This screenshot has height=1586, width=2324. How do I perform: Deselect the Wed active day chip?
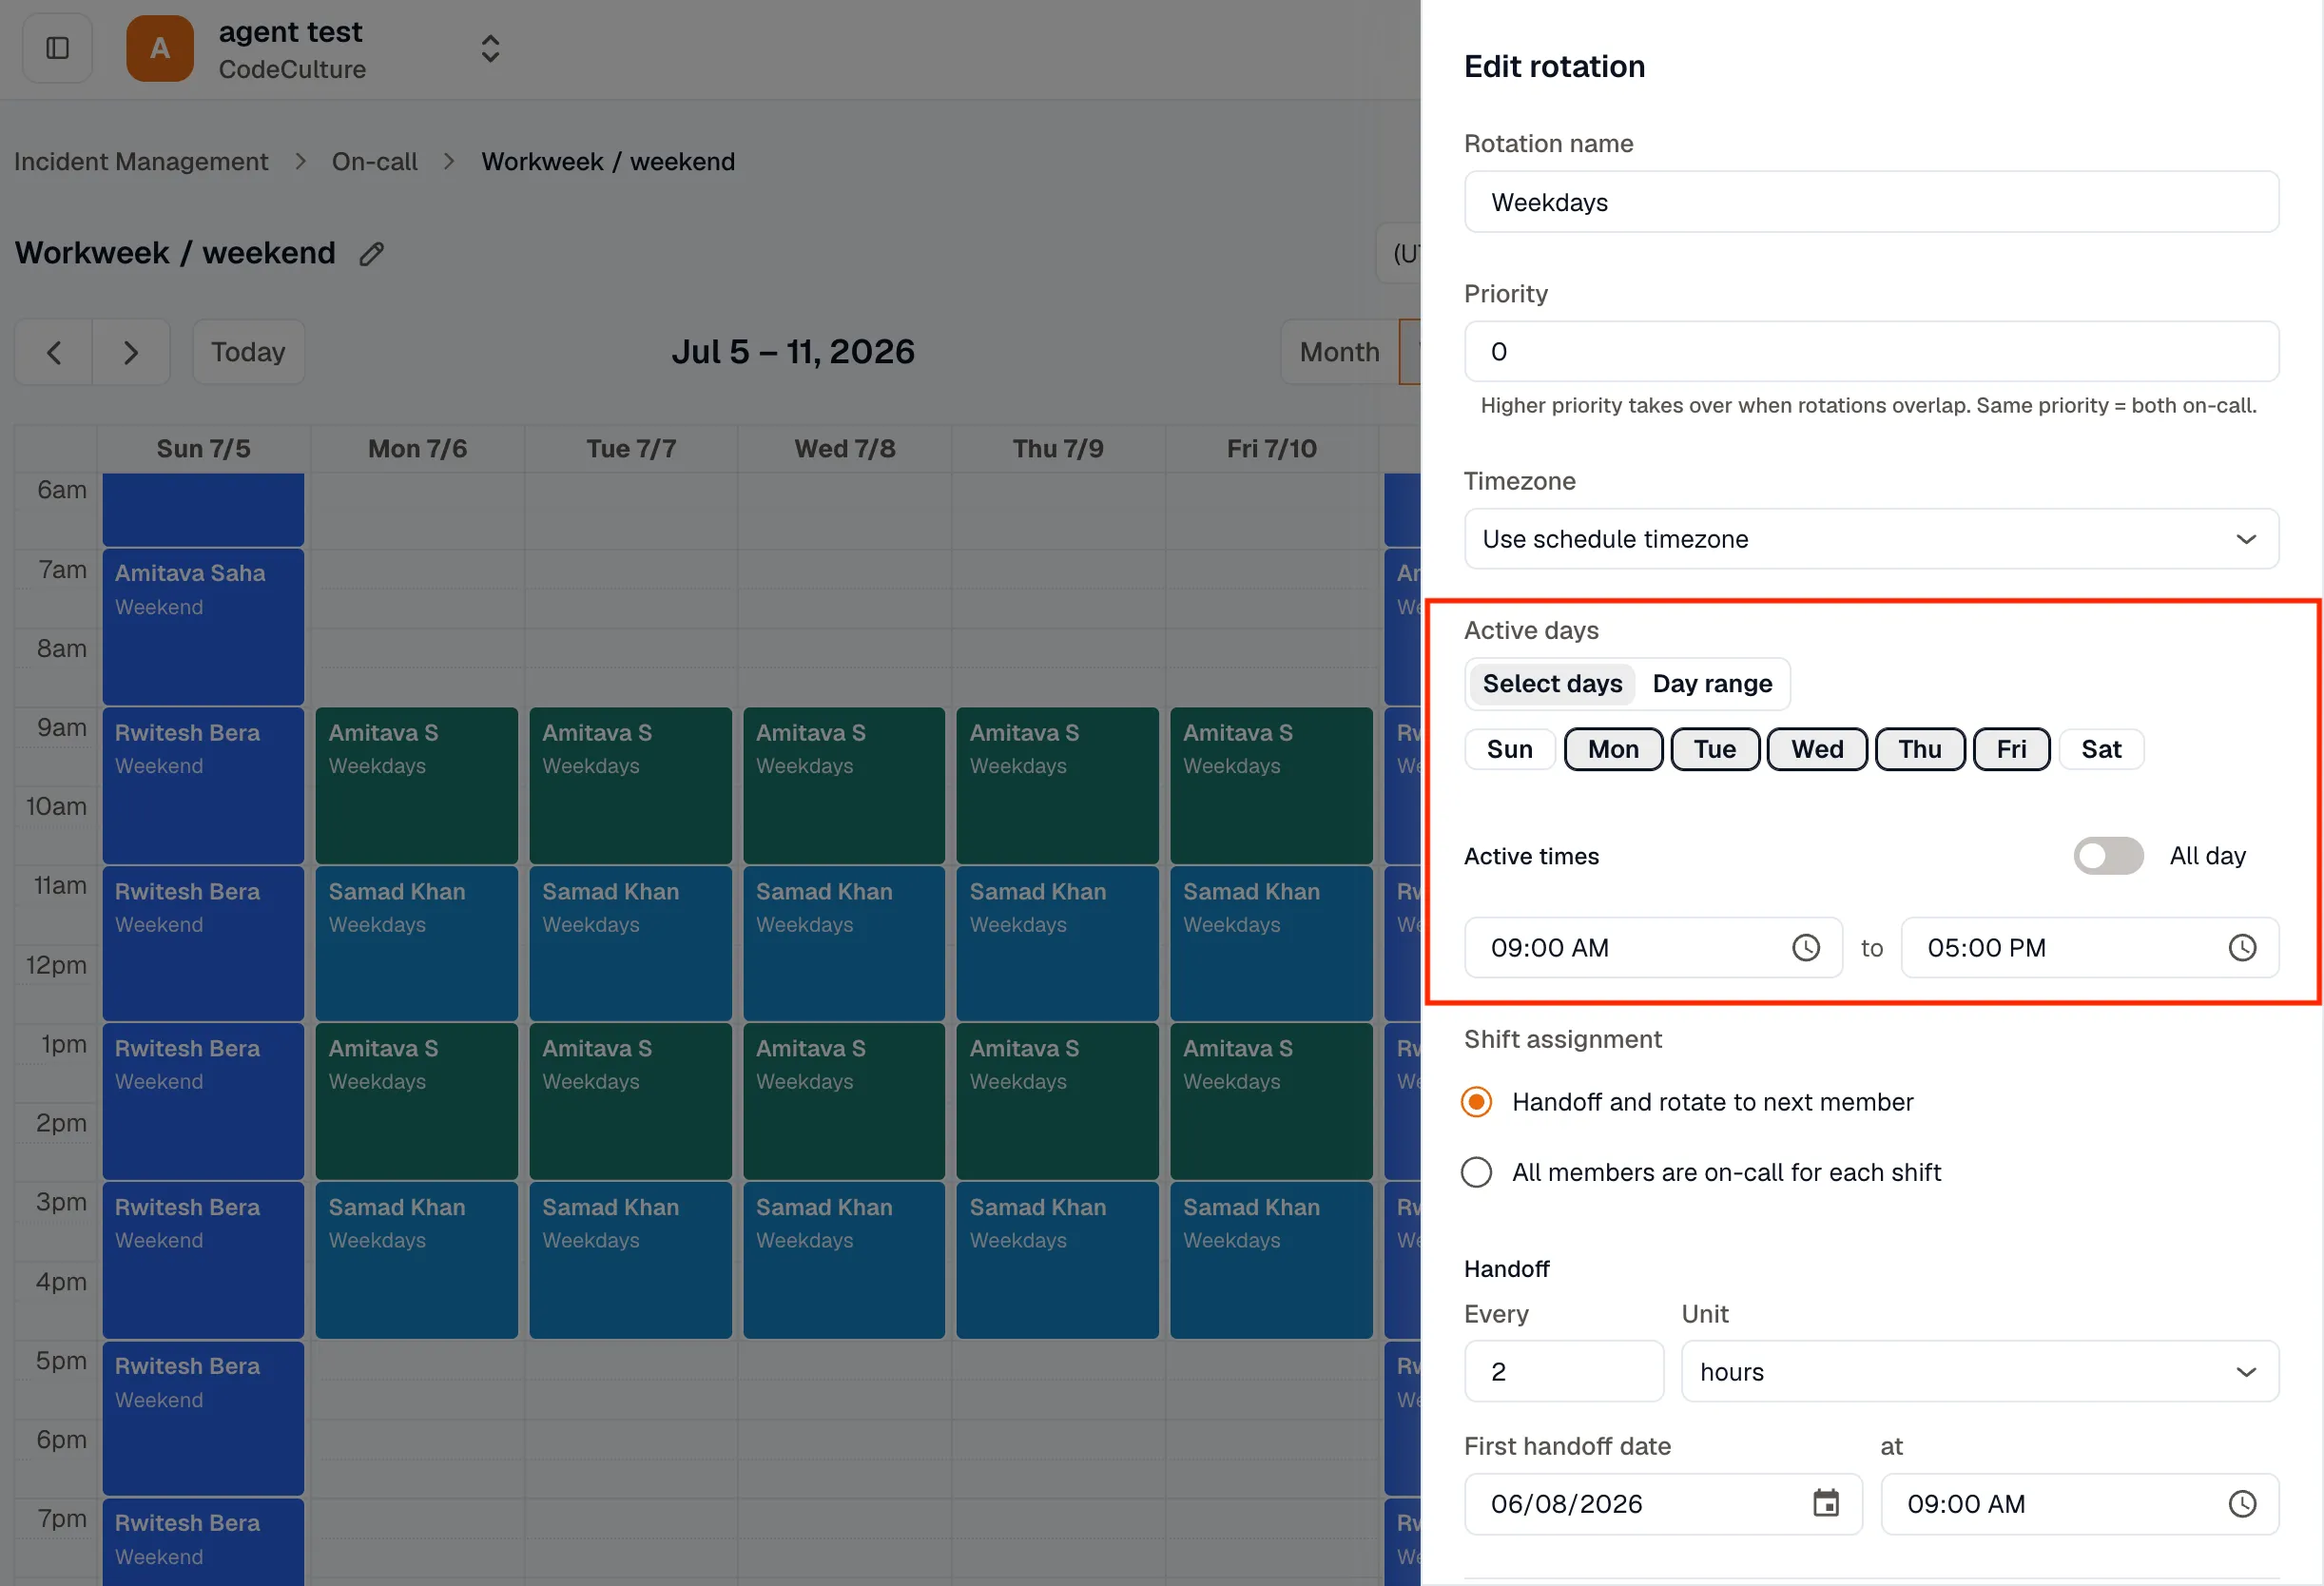click(1816, 749)
